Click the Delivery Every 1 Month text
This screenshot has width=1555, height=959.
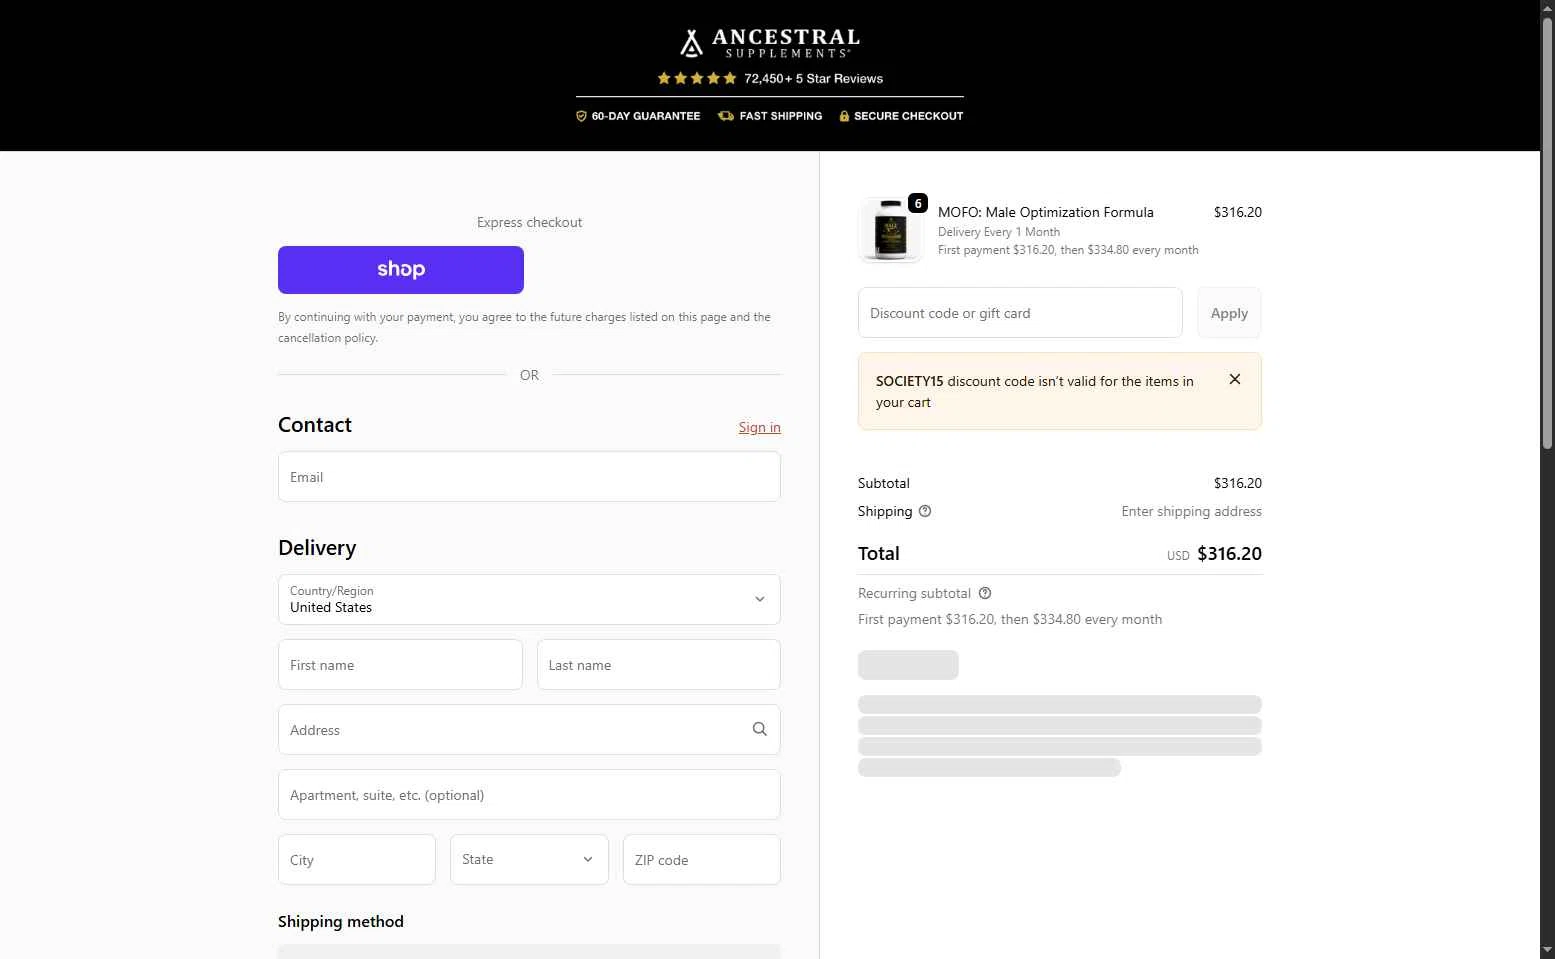pyautogui.click(x=999, y=232)
